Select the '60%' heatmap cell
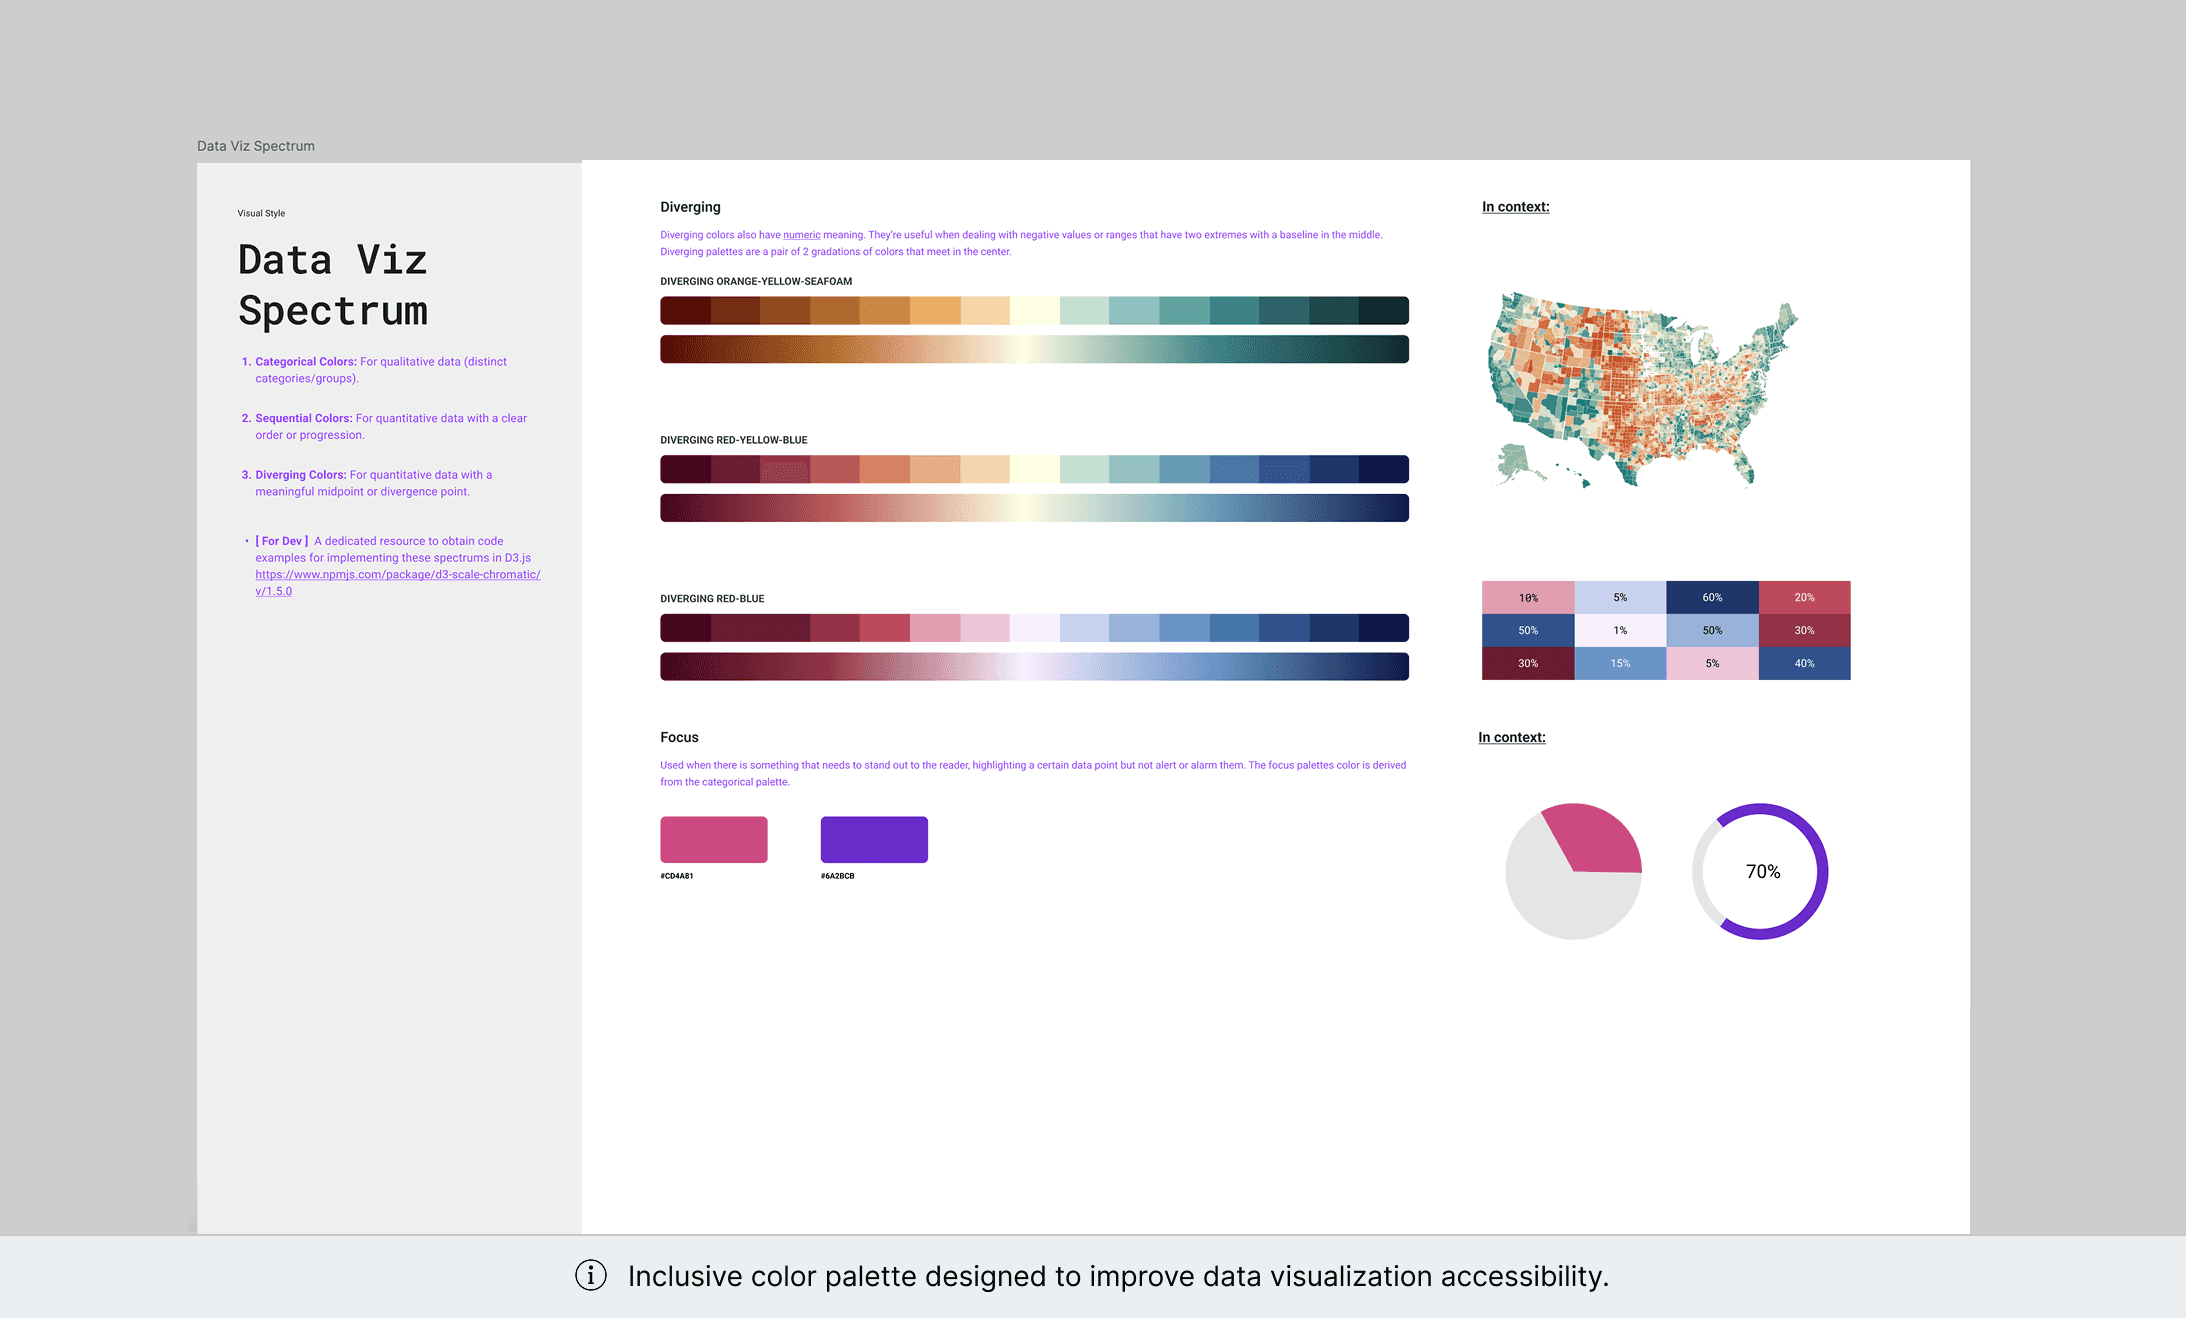The height and width of the screenshot is (1318, 2186). [x=1712, y=597]
